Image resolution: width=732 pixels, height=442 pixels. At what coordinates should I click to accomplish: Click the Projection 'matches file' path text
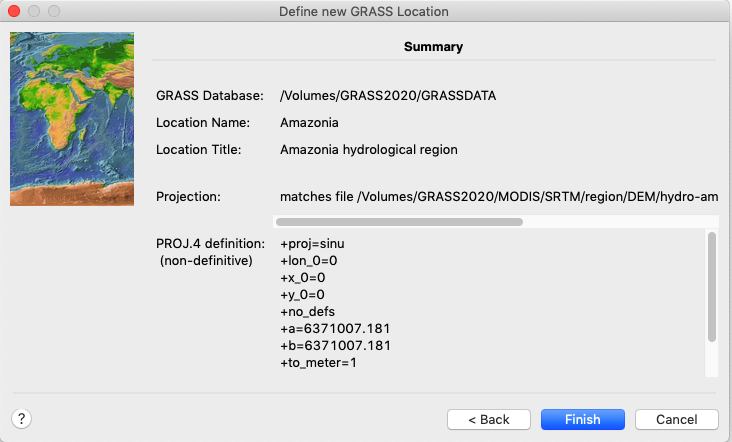499,196
